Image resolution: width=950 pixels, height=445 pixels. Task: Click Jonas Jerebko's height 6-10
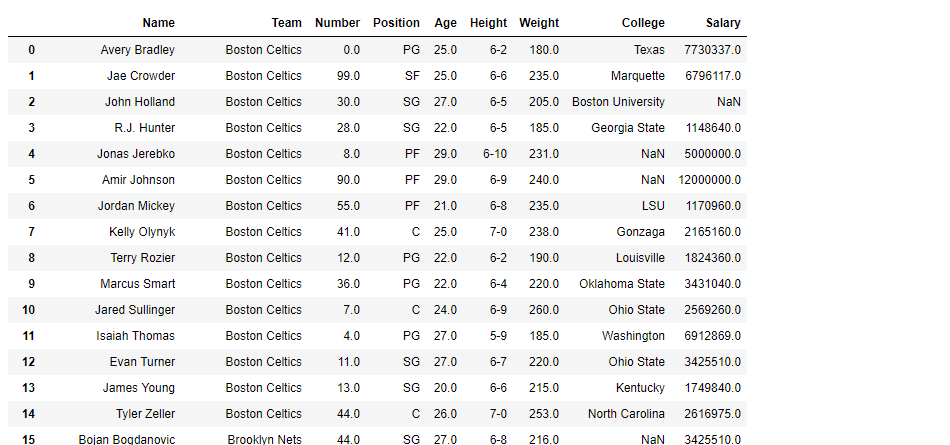click(x=495, y=154)
